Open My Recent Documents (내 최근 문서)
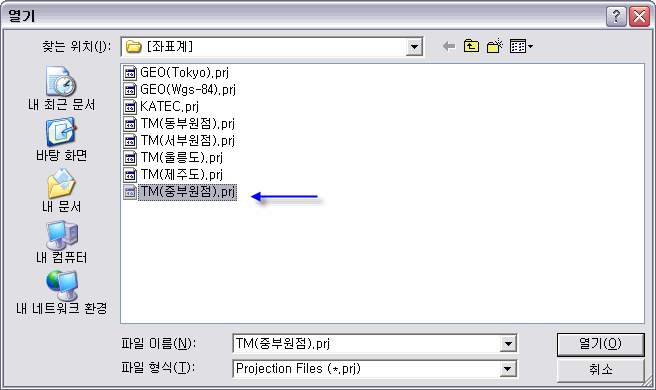The image size is (656, 390). pos(62,89)
